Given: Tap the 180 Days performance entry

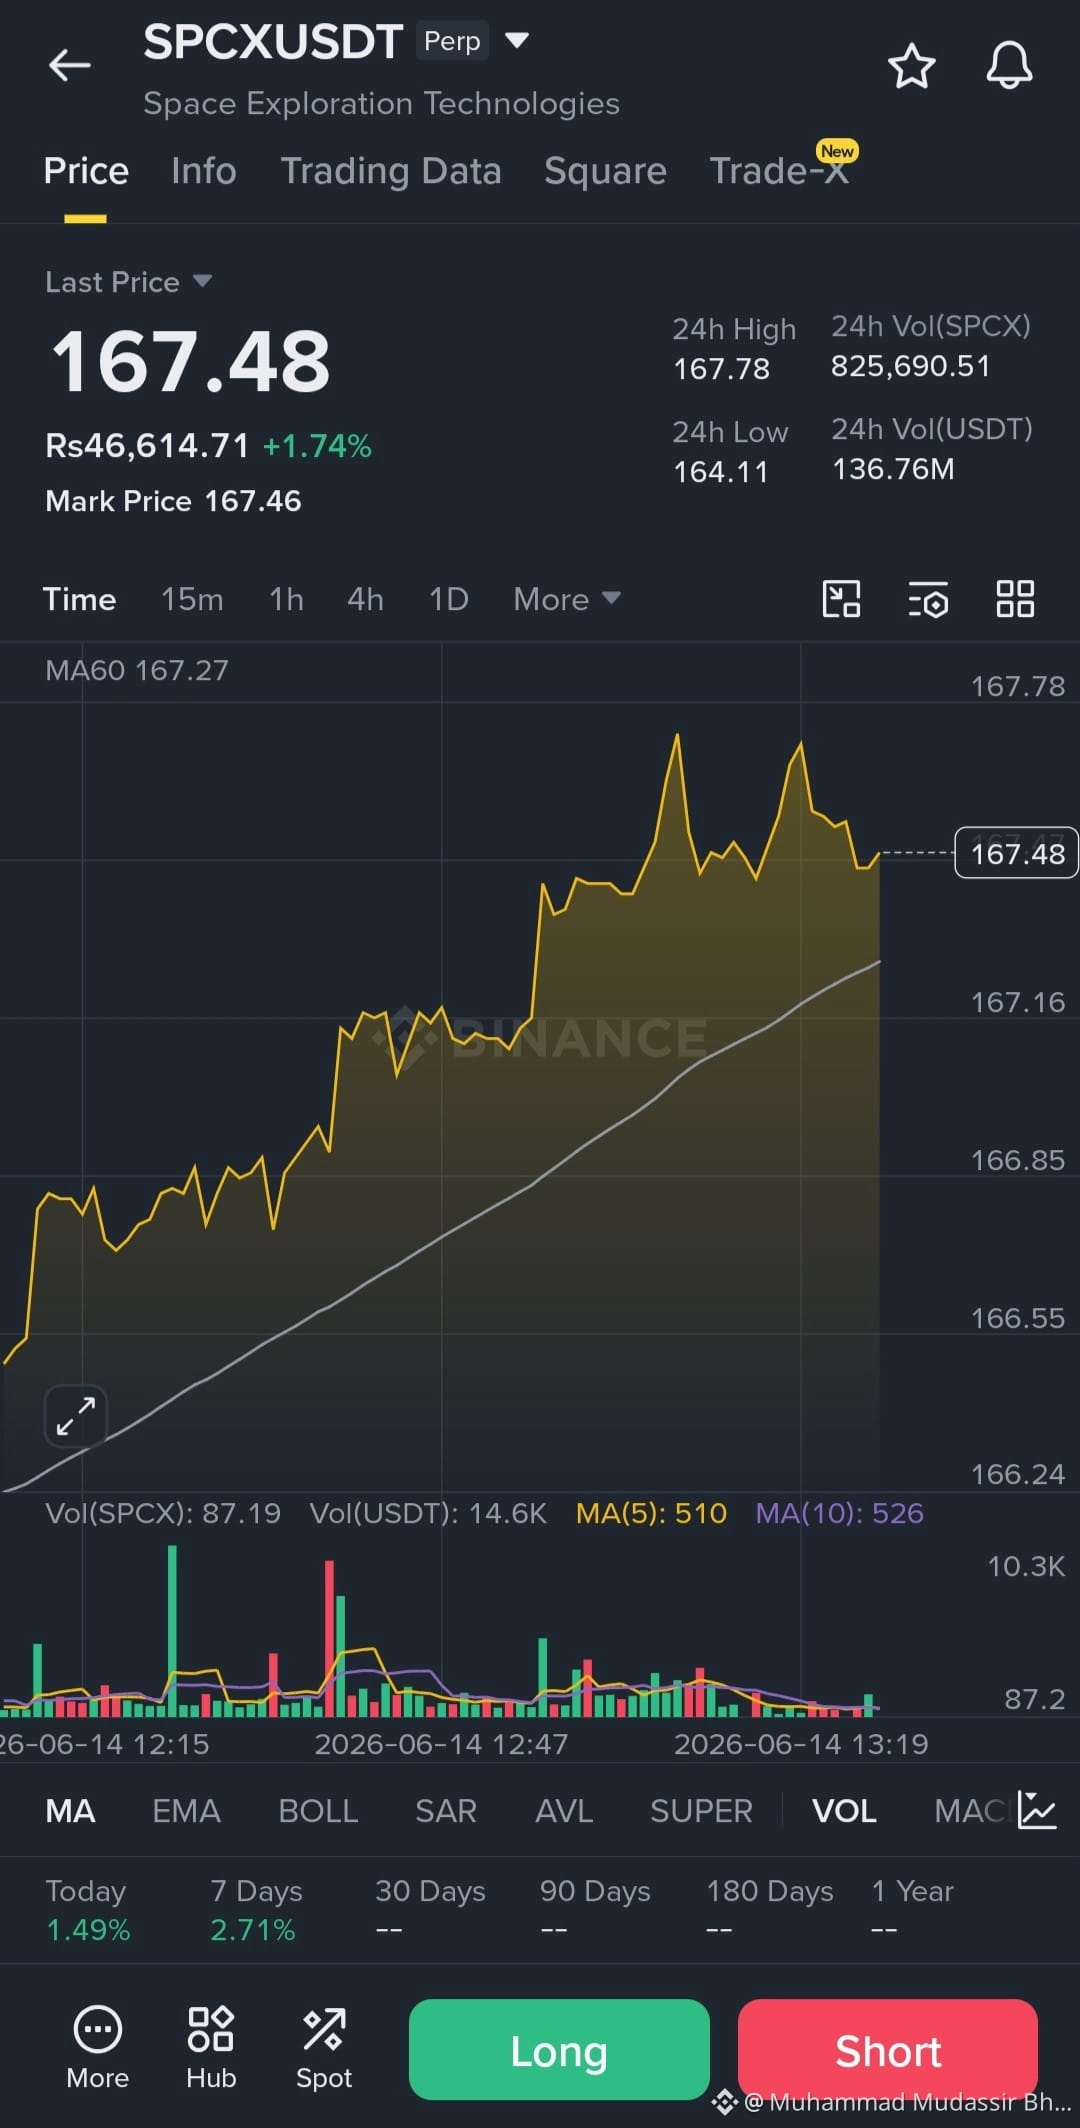Looking at the screenshot, I should [x=770, y=1910].
